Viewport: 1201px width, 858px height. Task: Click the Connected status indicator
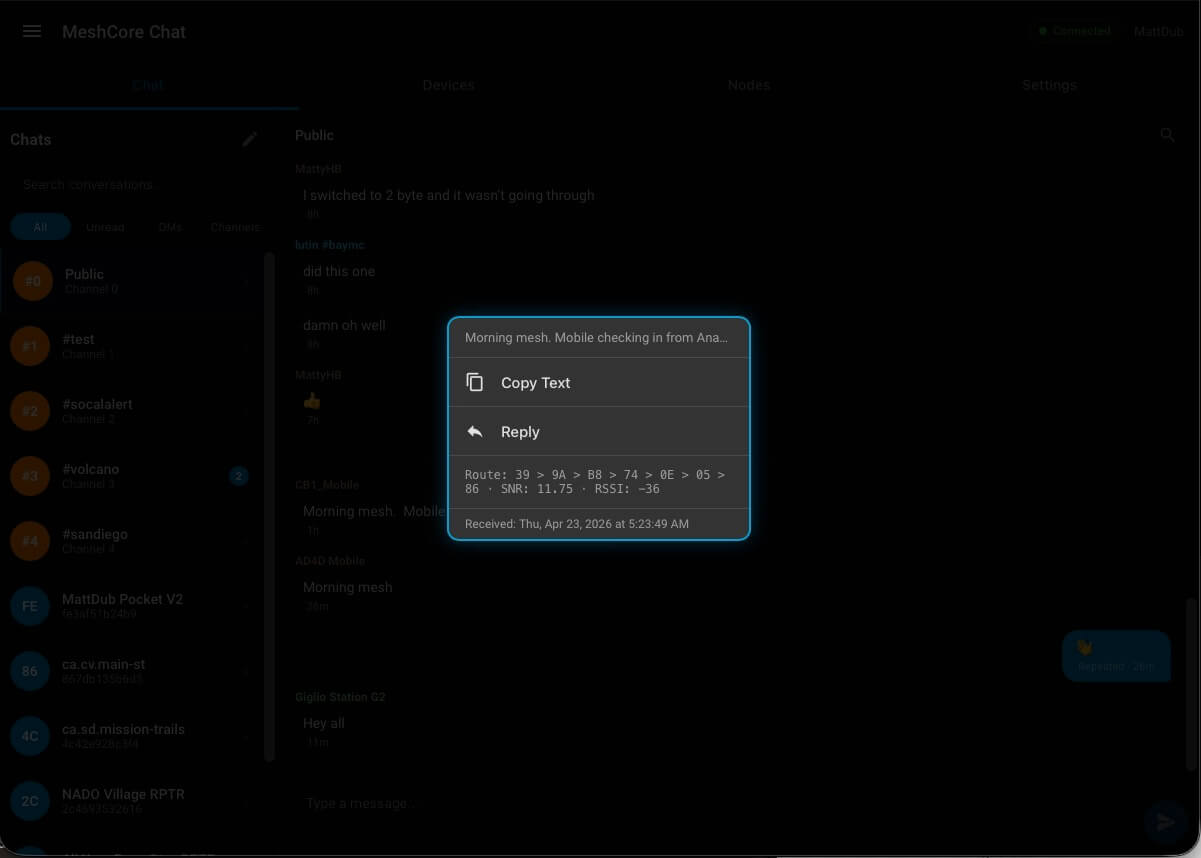point(1074,31)
